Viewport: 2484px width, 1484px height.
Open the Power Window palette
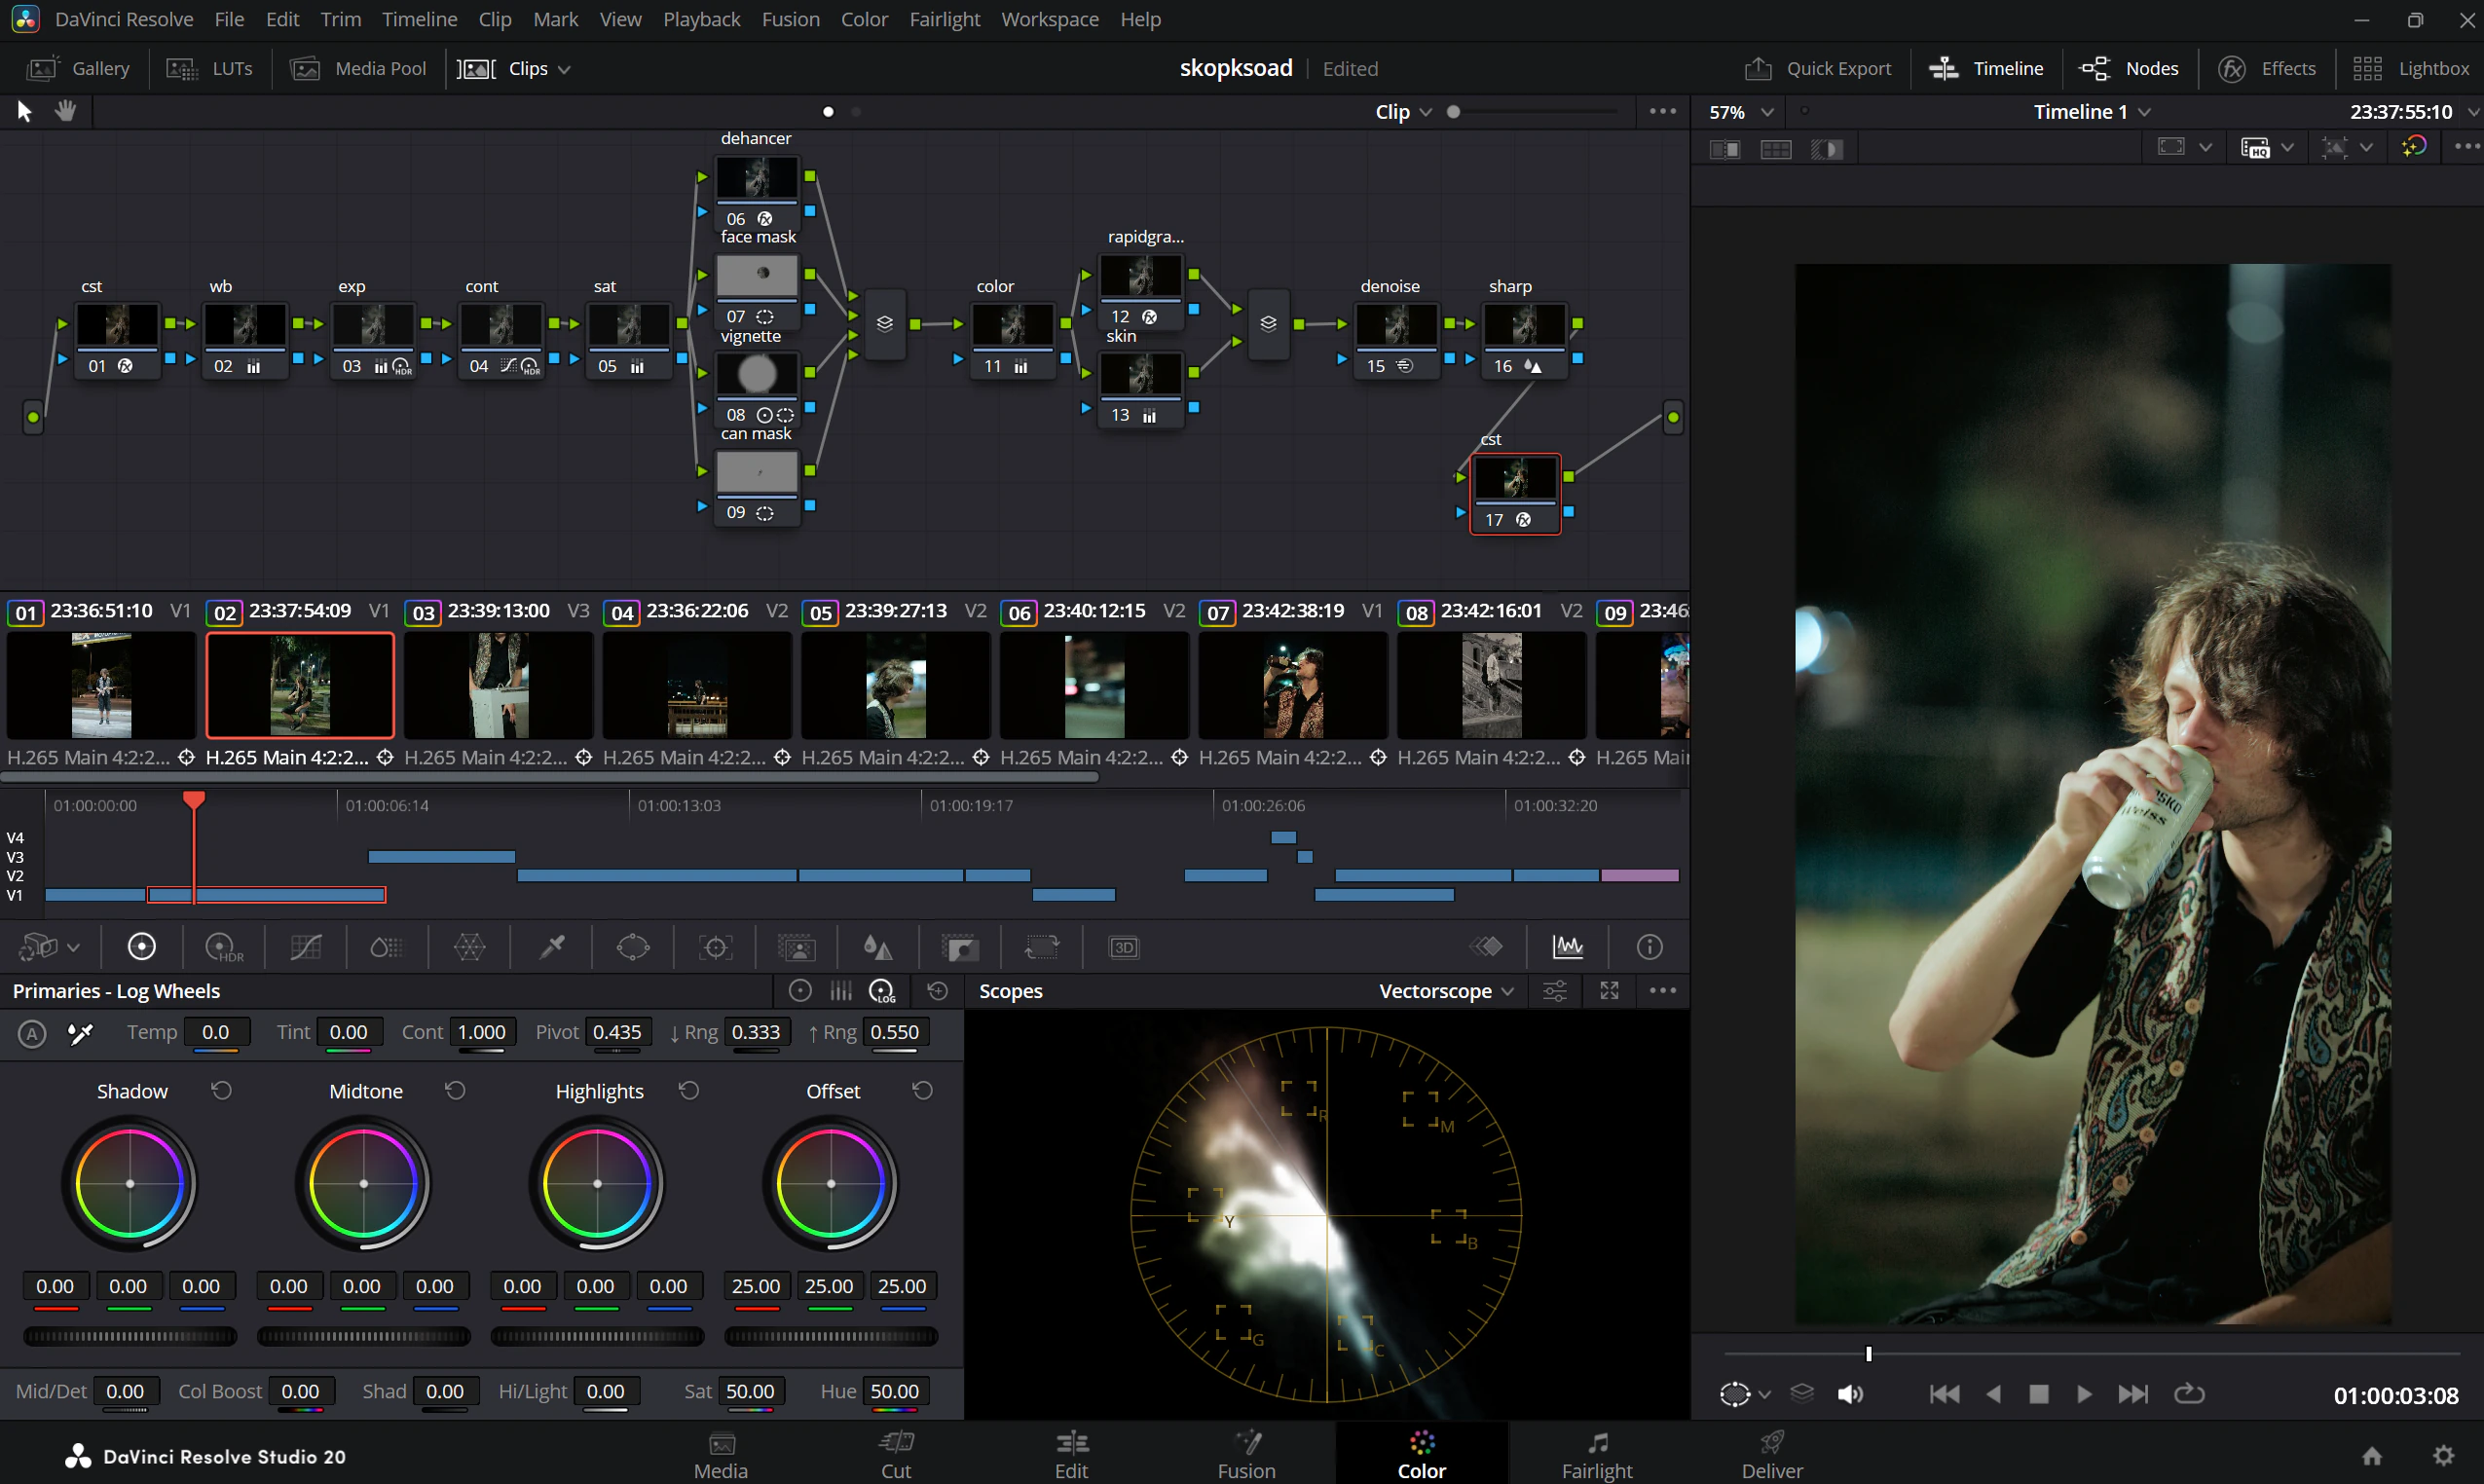click(x=633, y=946)
